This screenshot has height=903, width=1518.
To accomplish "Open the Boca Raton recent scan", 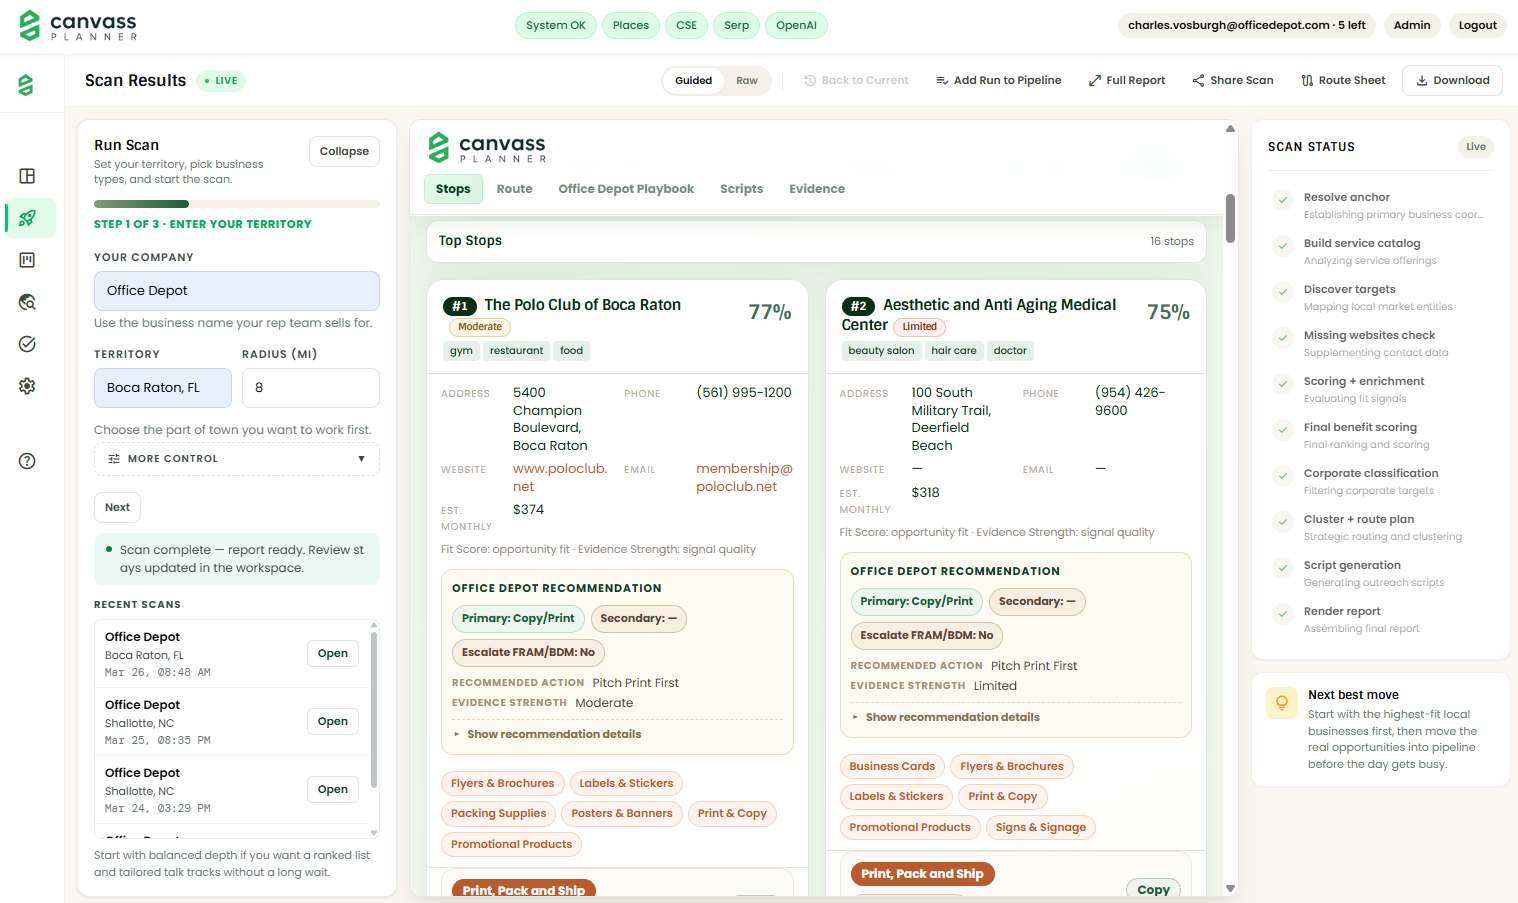I will 333,654.
